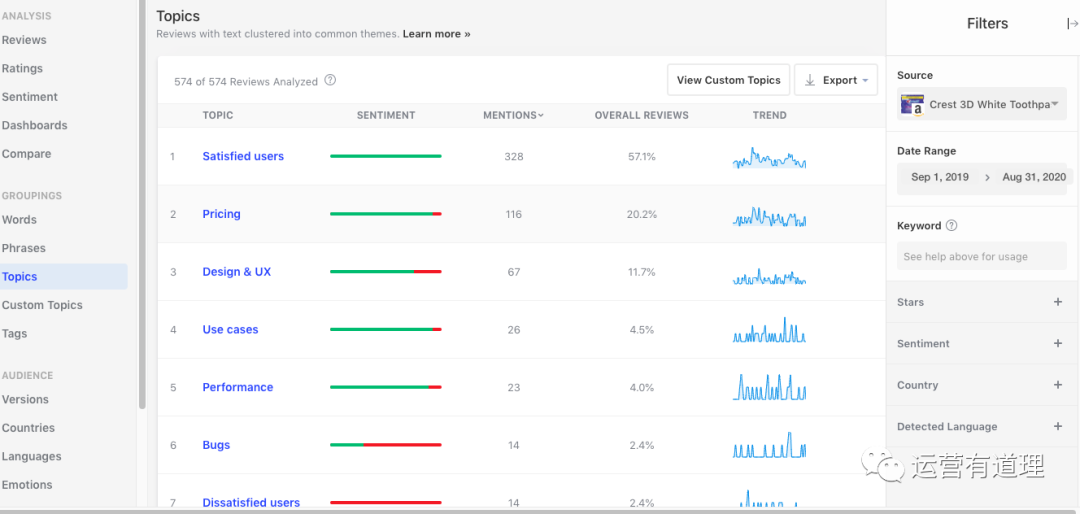Click the Bugs sentiment bar

[385, 445]
